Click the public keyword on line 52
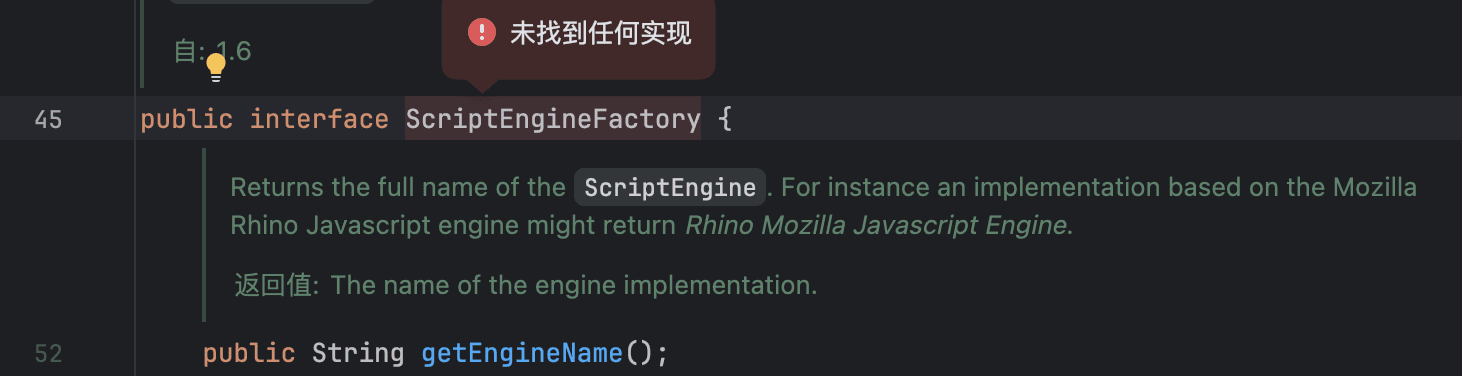 tap(249, 353)
